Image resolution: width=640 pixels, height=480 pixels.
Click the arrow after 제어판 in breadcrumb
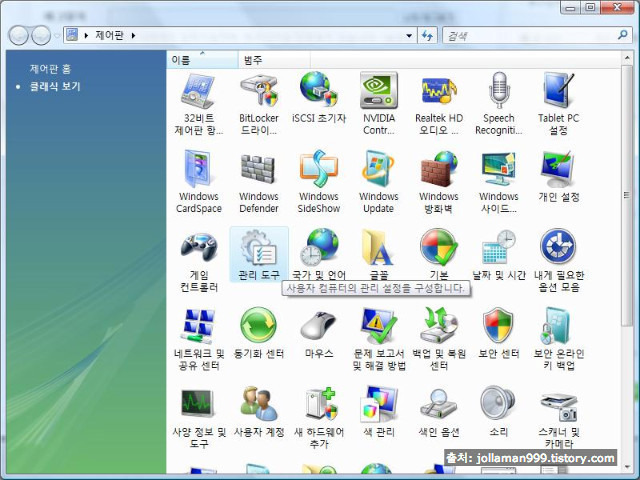pyautogui.click(x=133, y=36)
